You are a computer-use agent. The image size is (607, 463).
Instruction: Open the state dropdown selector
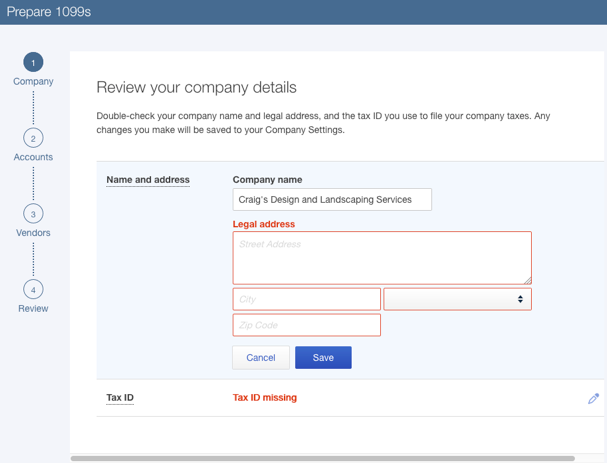(x=457, y=299)
